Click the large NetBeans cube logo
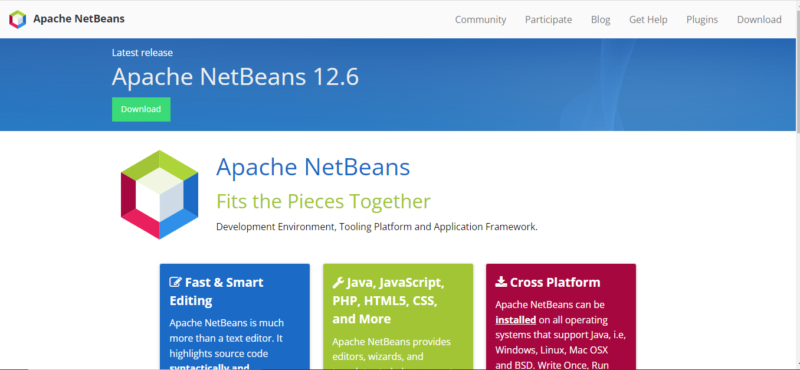The image size is (800, 370). click(x=159, y=194)
